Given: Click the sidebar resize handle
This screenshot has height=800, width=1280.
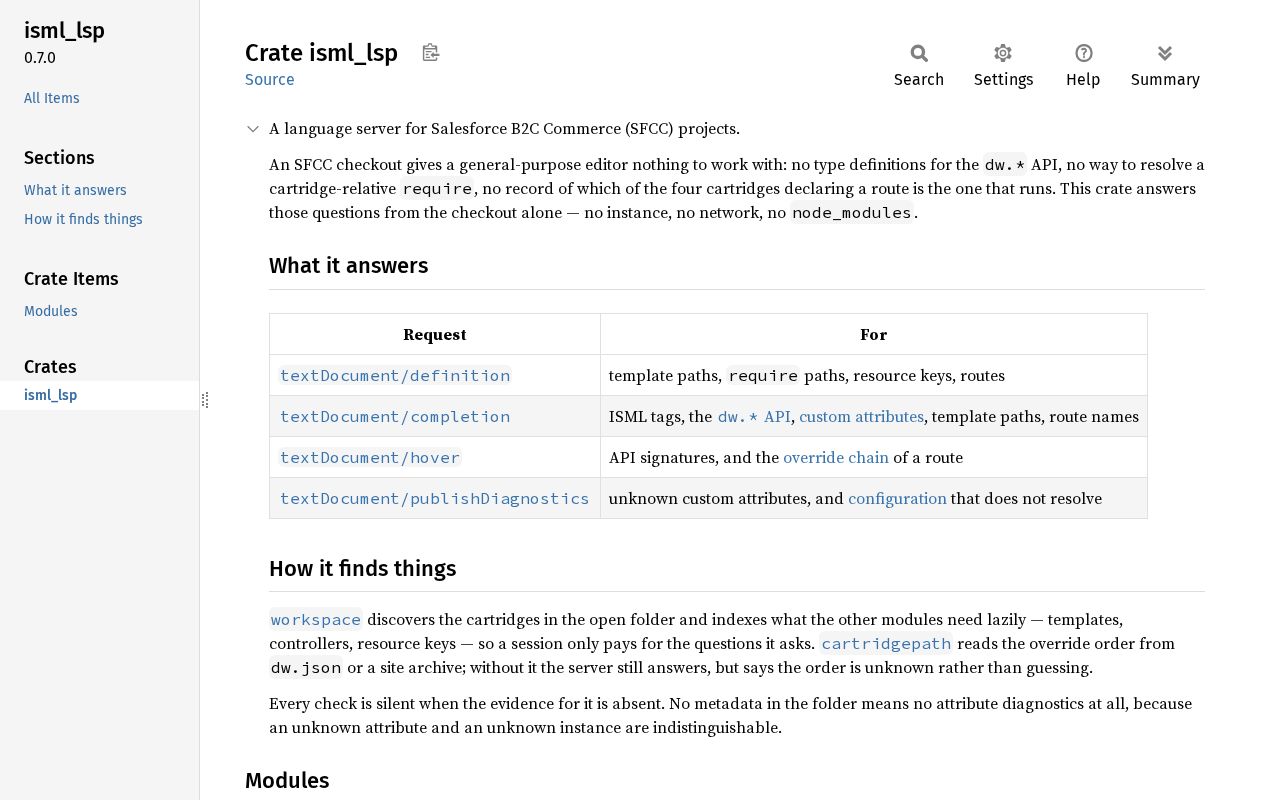Looking at the screenshot, I should (205, 400).
